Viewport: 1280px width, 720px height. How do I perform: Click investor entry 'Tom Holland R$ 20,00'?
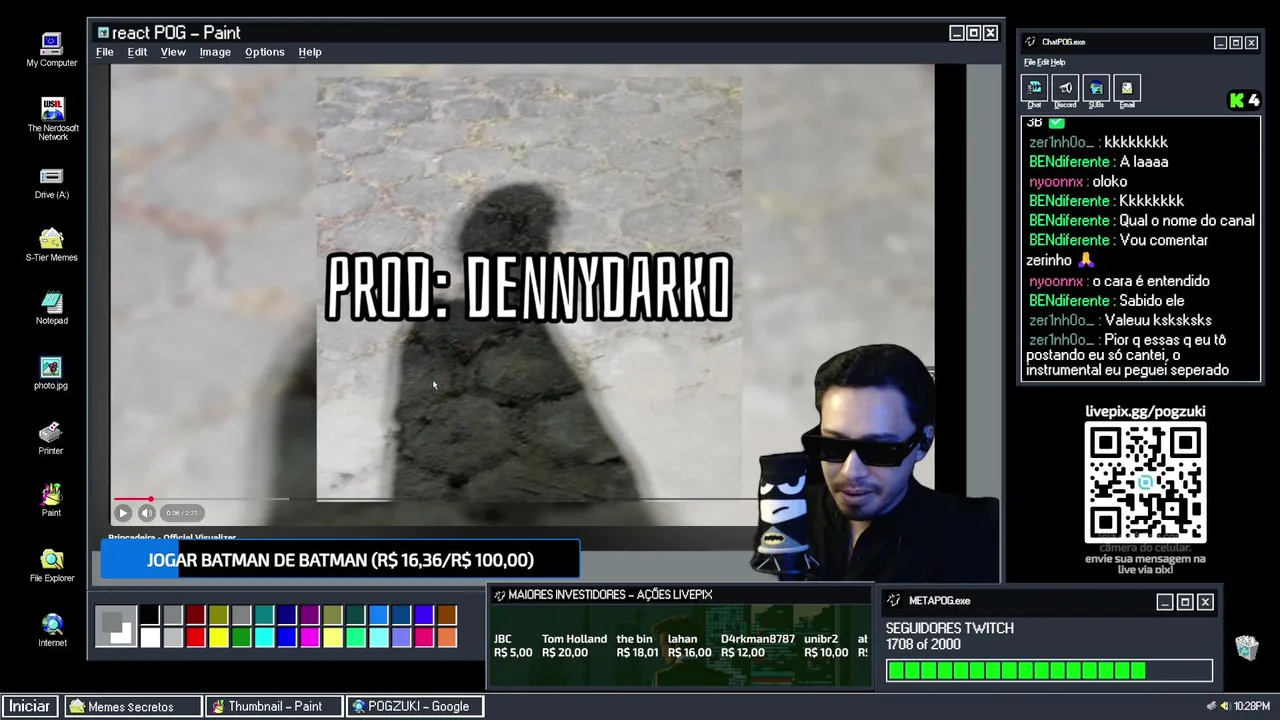[574, 646]
